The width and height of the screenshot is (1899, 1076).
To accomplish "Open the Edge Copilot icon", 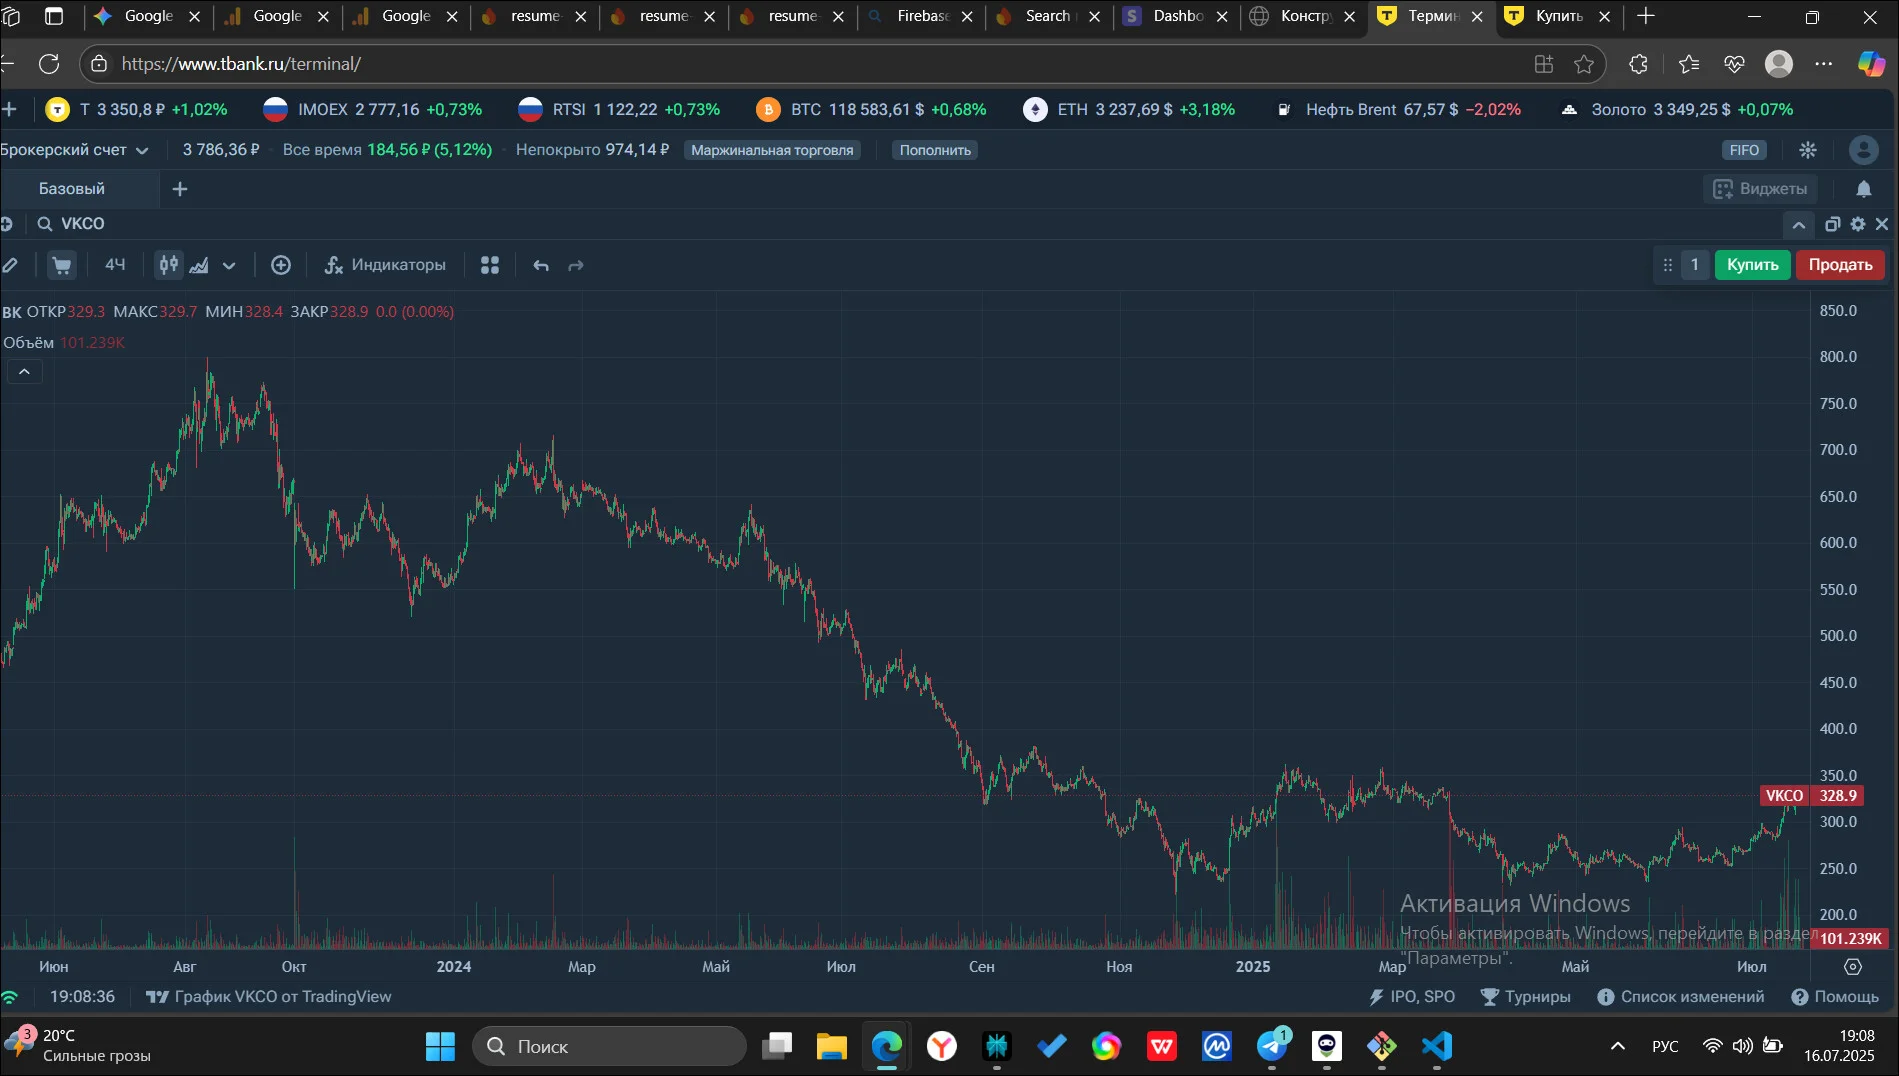I will point(1871,64).
